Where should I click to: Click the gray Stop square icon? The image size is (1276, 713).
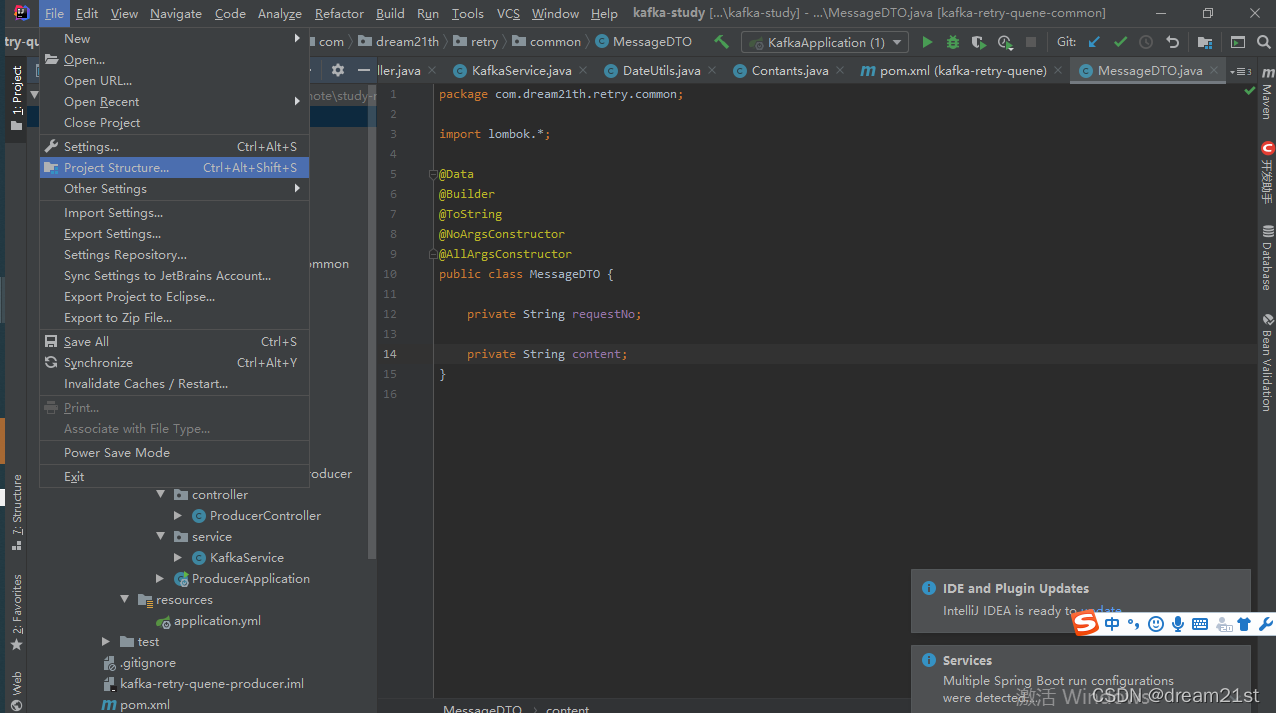(x=1031, y=42)
